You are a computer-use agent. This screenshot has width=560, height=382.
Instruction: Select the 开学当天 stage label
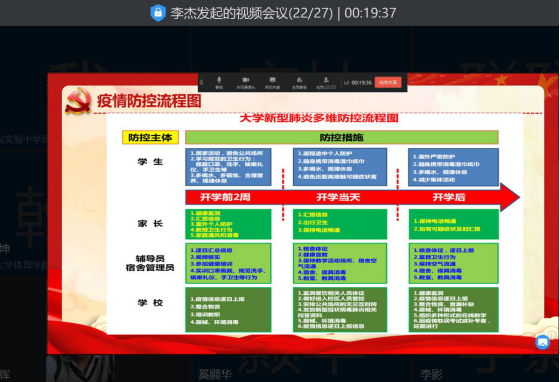338,197
